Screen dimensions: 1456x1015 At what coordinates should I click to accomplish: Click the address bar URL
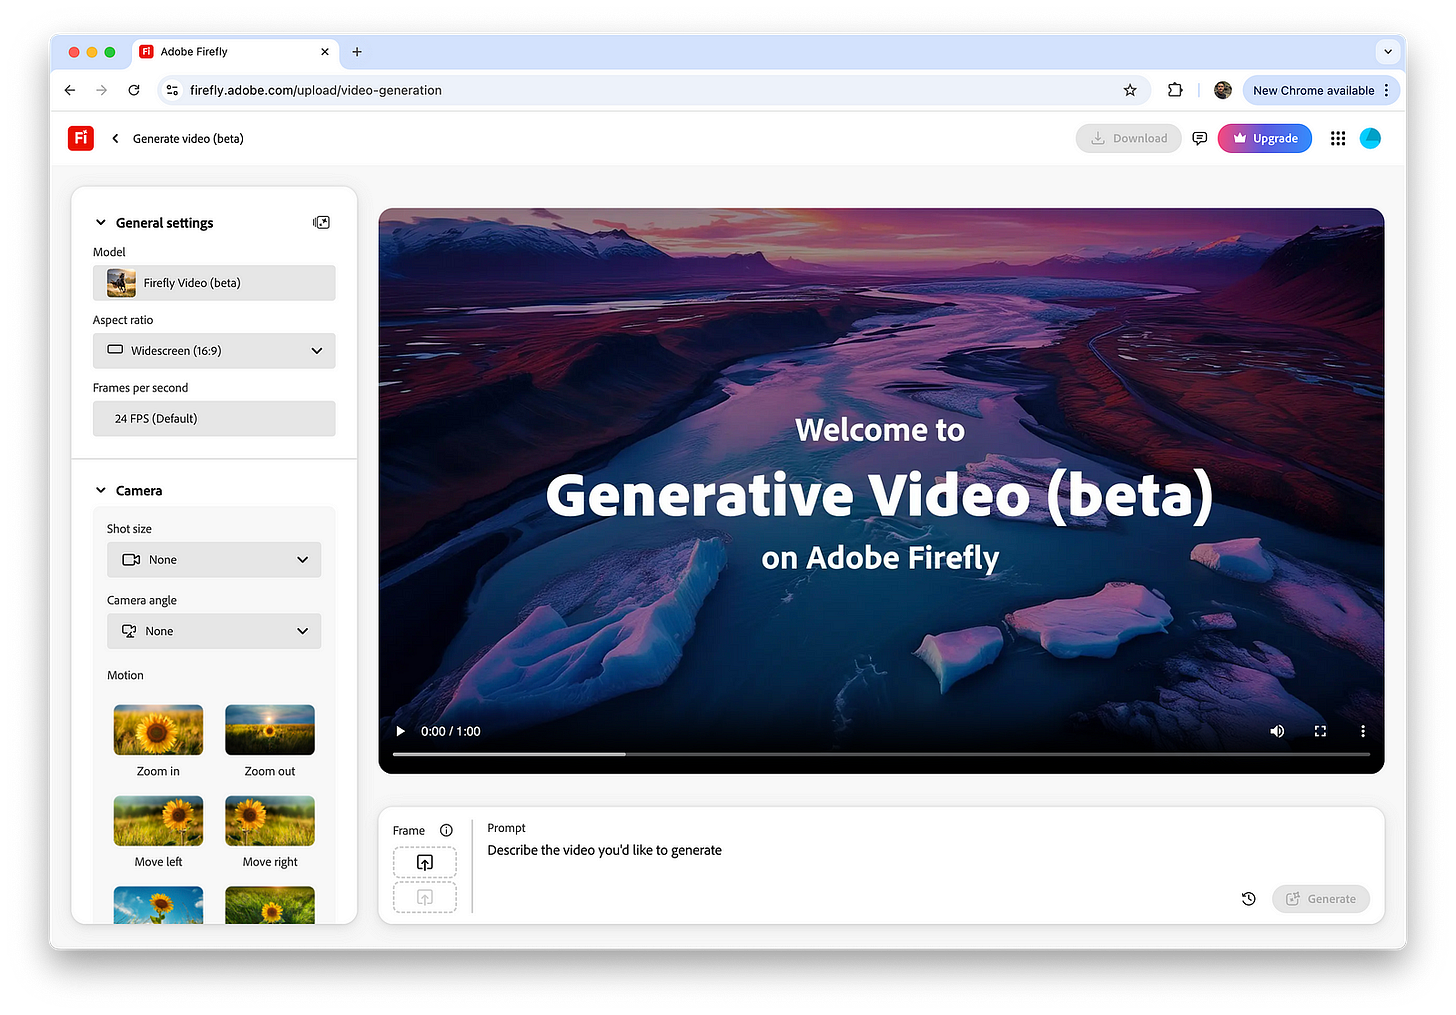pyautogui.click(x=316, y=90)
